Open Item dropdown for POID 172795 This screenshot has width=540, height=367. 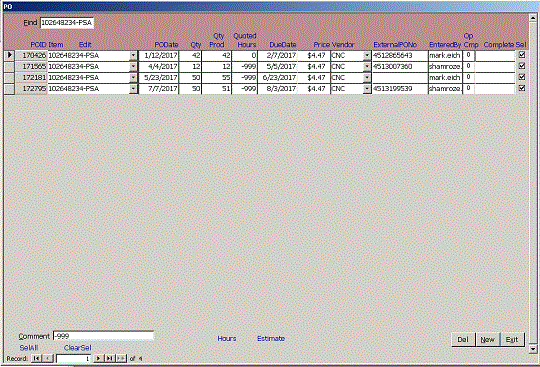point(133,88)
